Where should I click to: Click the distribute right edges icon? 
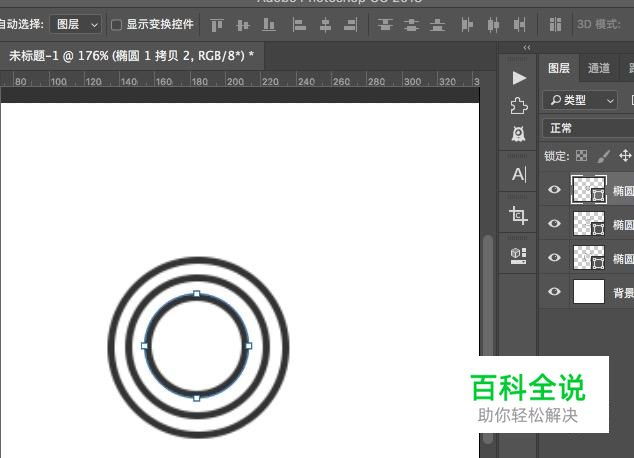click(x=520, y=25)
